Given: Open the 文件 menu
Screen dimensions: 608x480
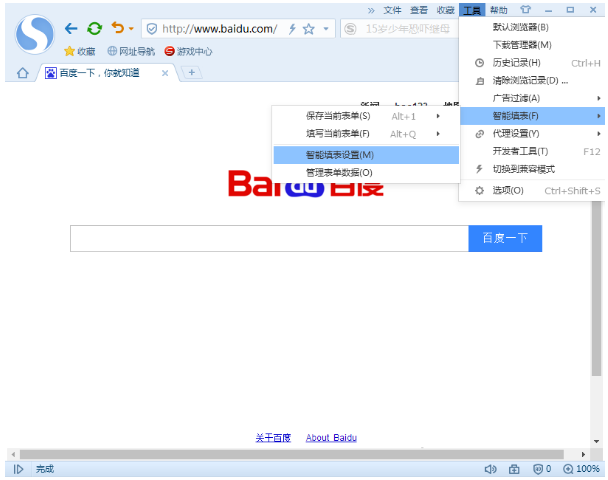Looking at the screenshot, I should click(x=392, y=10).
